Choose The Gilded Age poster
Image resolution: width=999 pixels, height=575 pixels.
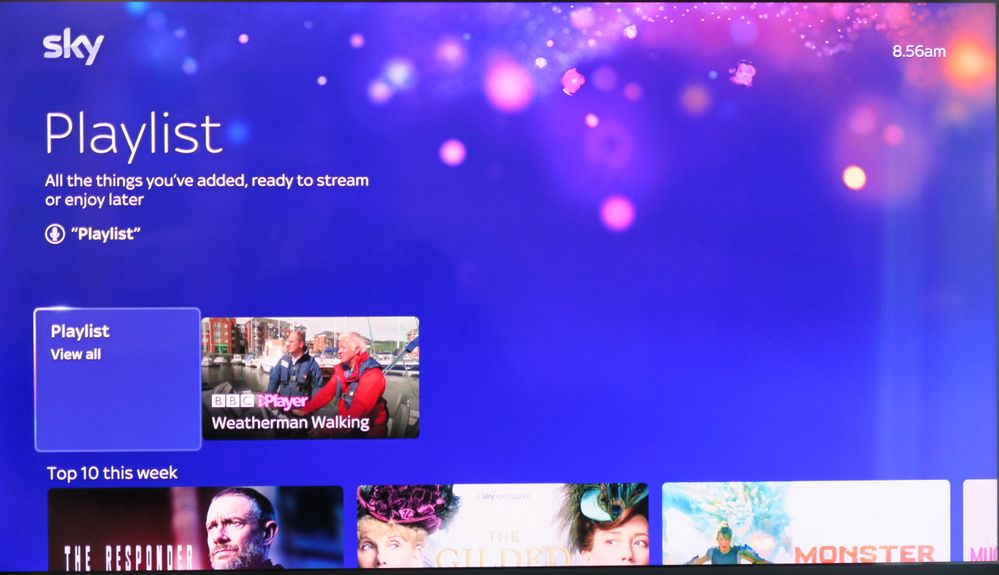click(x=502, y=526)
